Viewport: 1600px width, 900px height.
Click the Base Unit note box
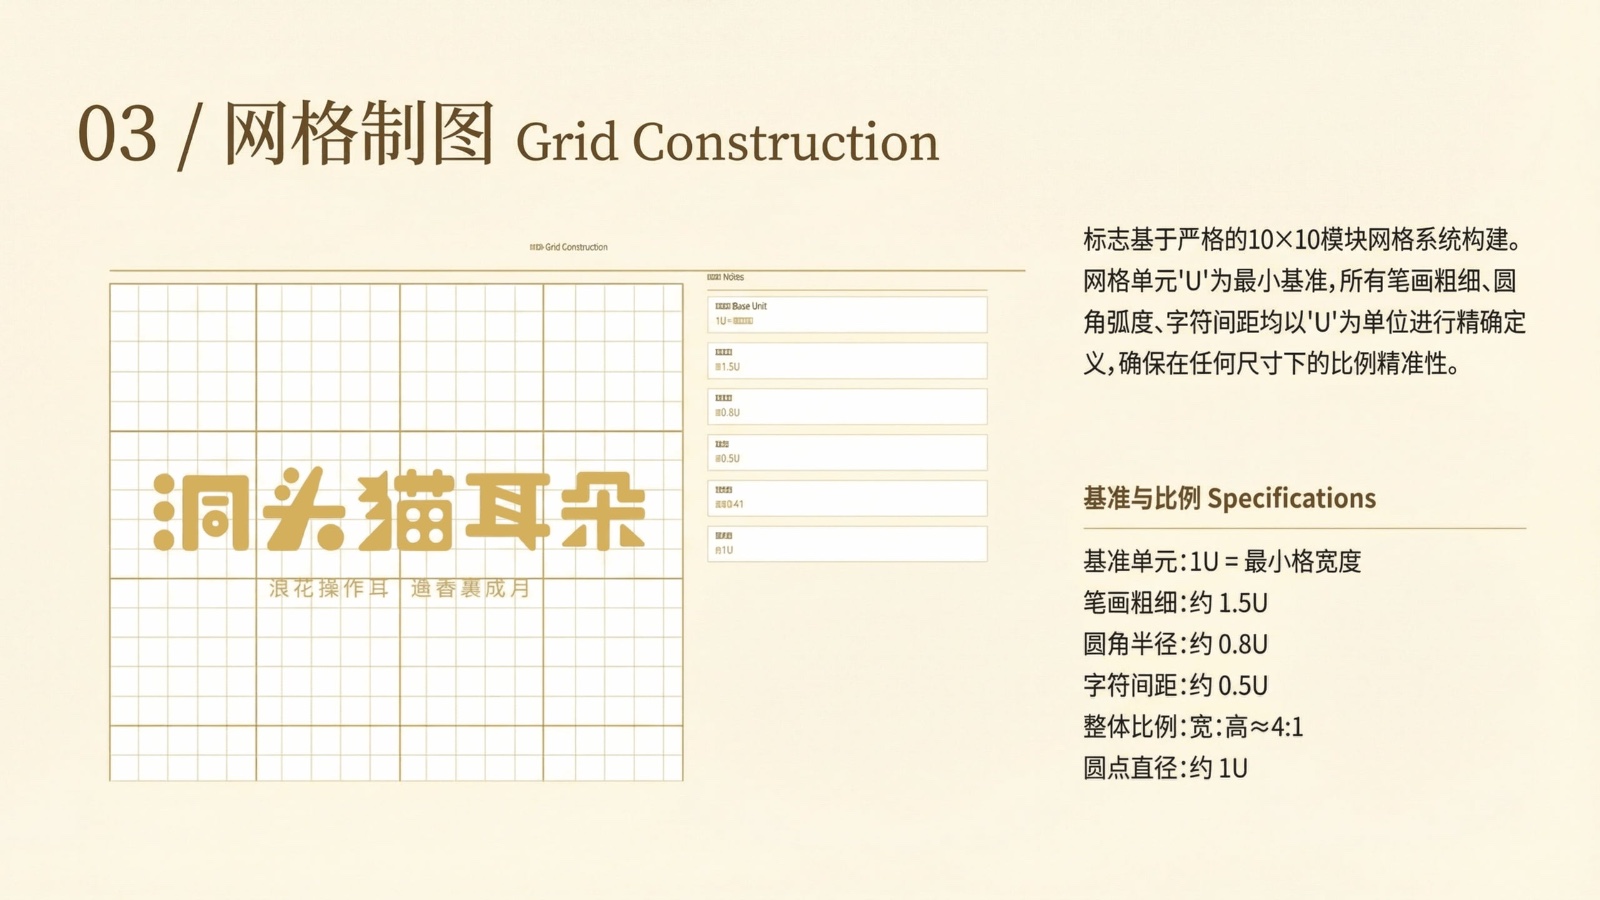[x=847, y=314]
